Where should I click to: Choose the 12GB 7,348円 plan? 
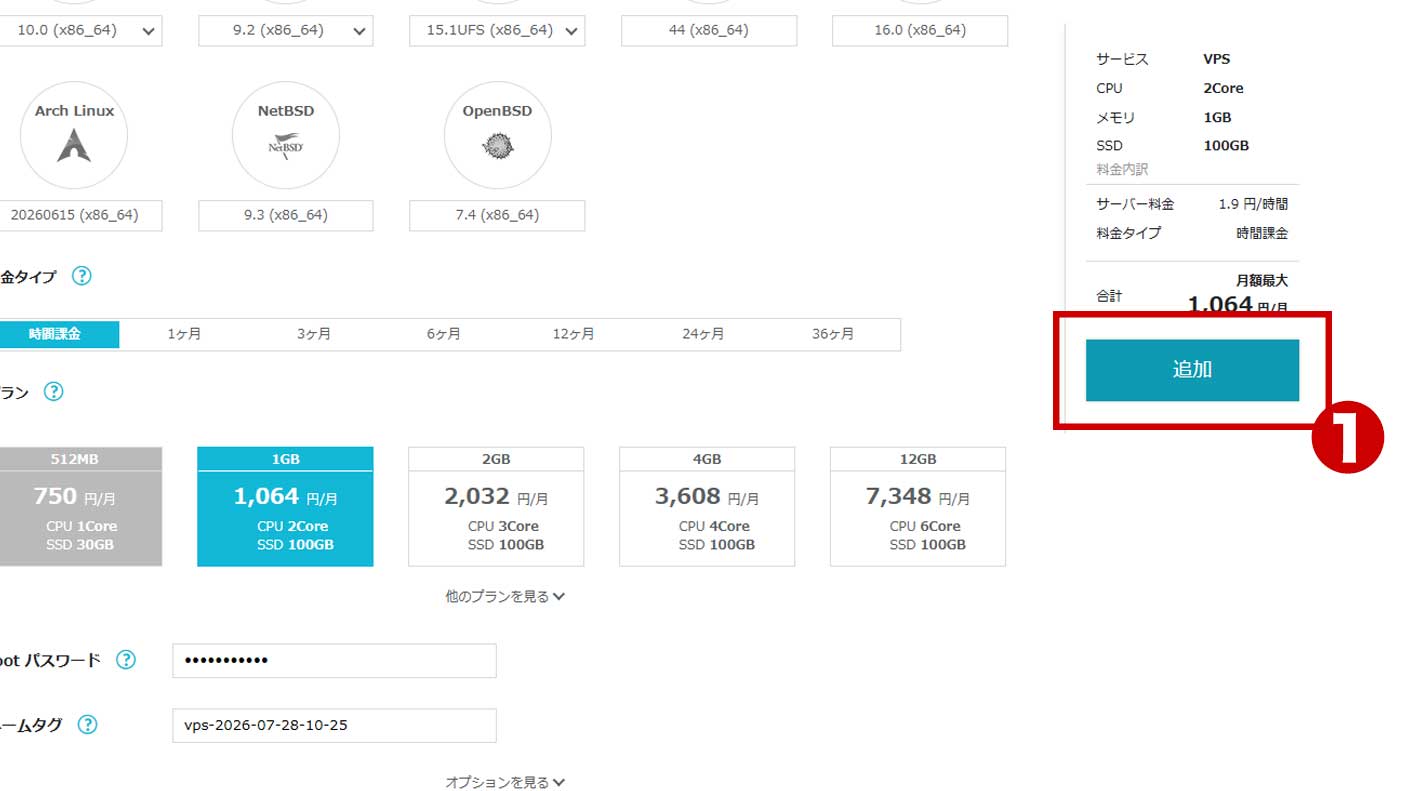[x=918, y=507]
